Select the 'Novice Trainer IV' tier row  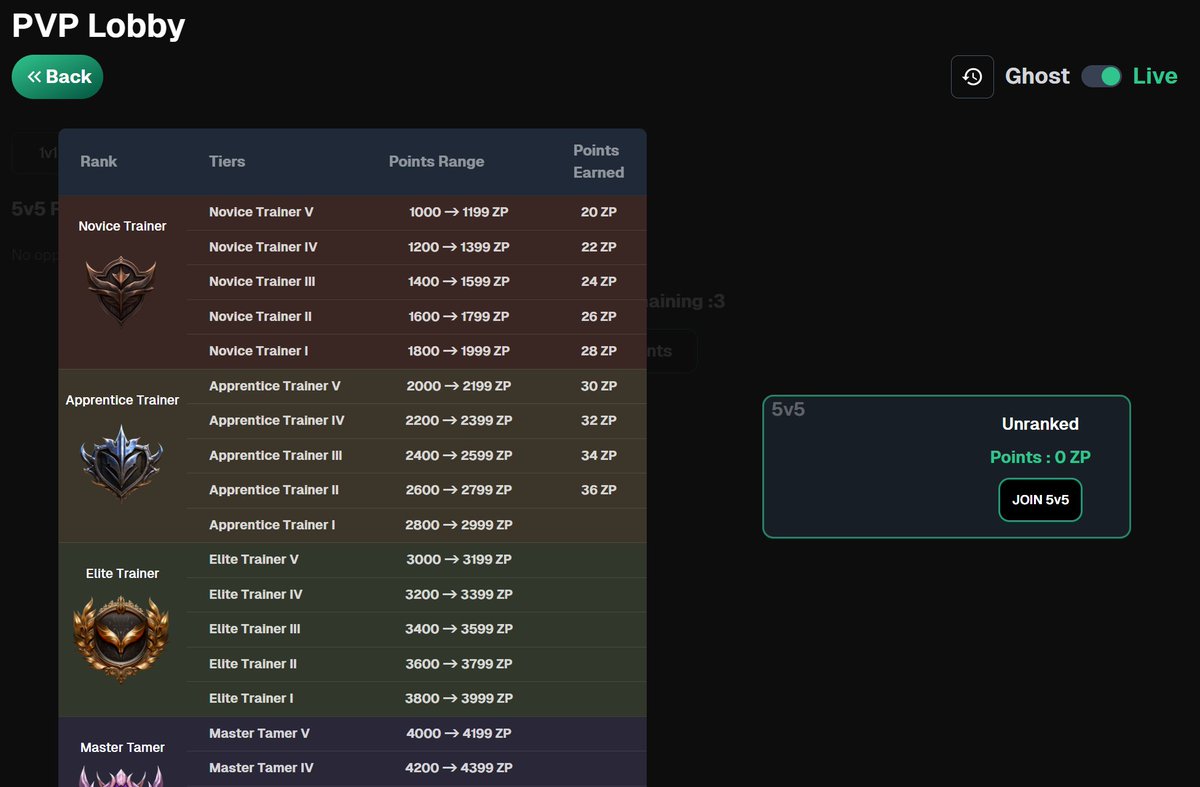(417, 247)
